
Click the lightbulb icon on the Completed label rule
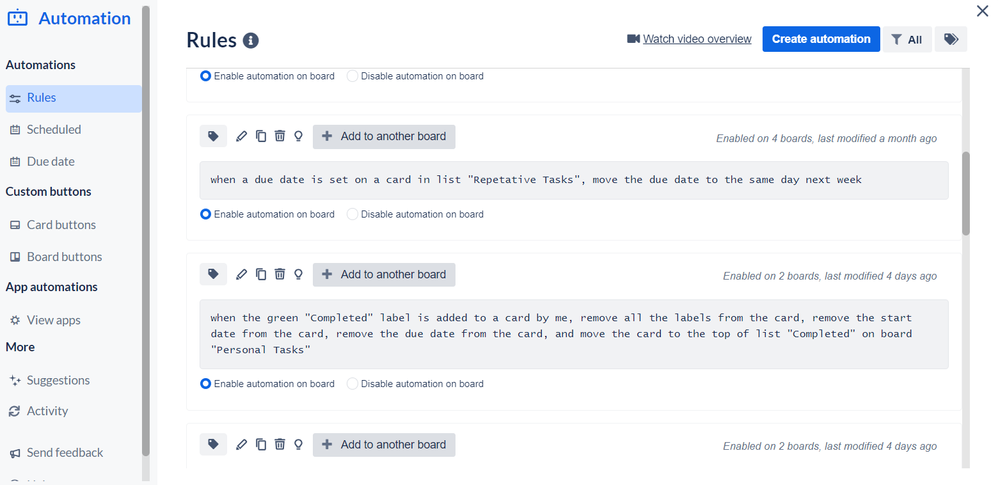pos(298,274)
